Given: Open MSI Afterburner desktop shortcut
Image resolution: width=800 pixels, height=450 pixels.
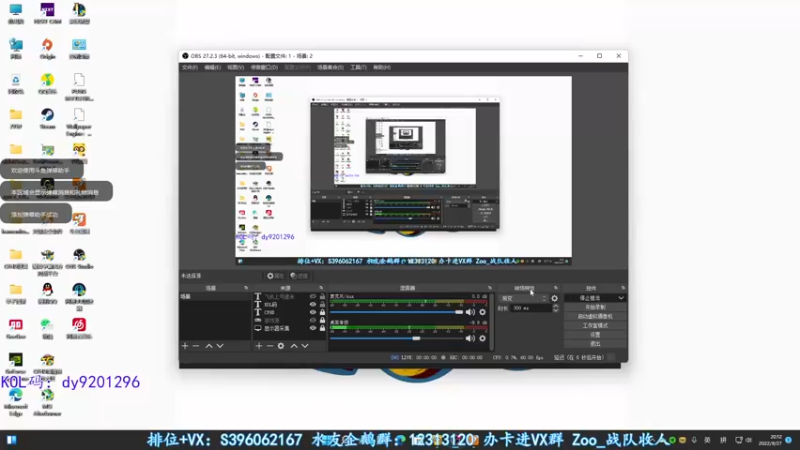Looking at the screenshot, I should coord(47,403).
